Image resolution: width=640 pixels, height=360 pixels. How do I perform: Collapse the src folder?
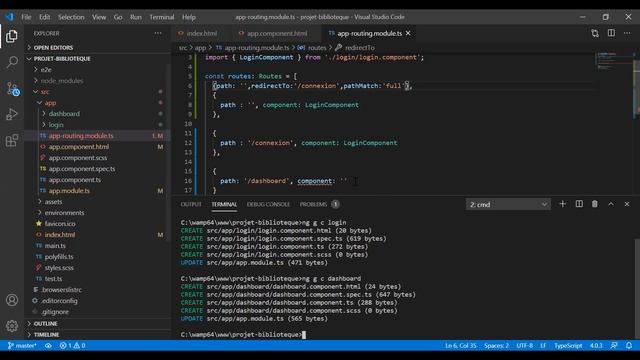44,92
